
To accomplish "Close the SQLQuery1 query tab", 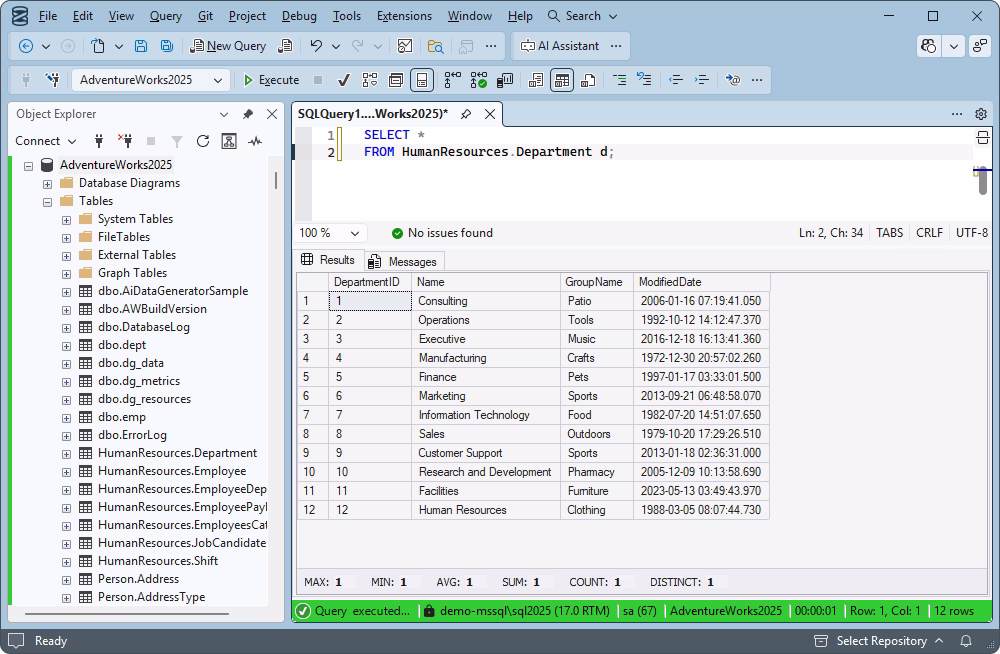I will 490,114.
